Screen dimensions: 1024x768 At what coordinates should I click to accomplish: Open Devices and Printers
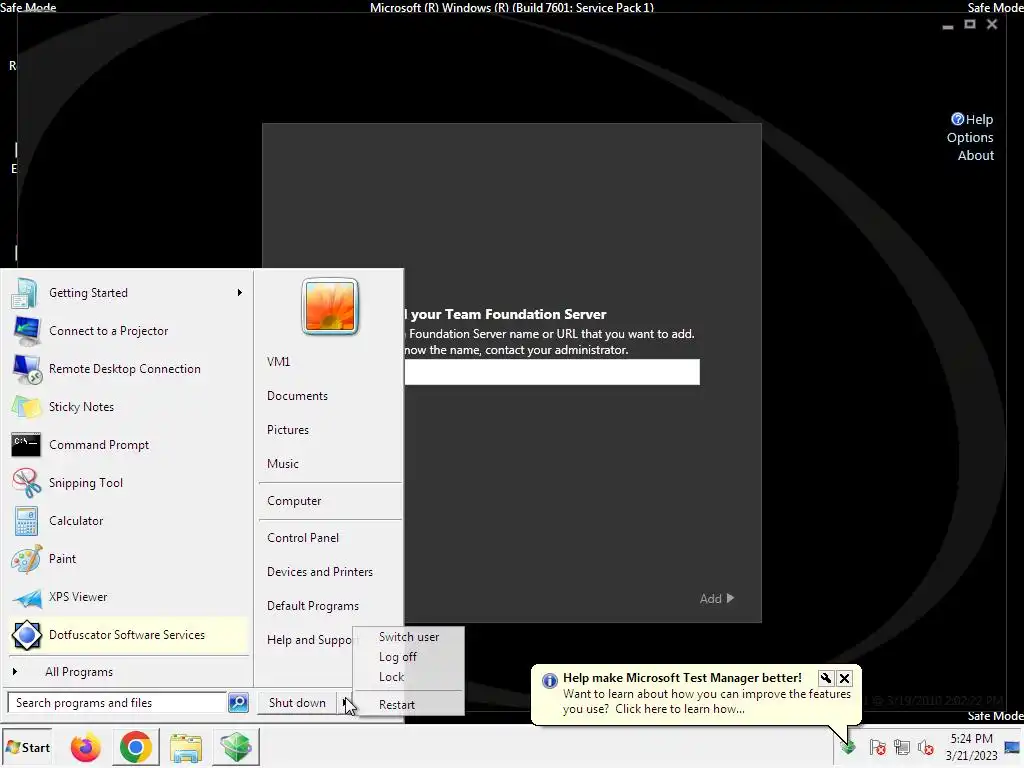[x=320, y=572]
